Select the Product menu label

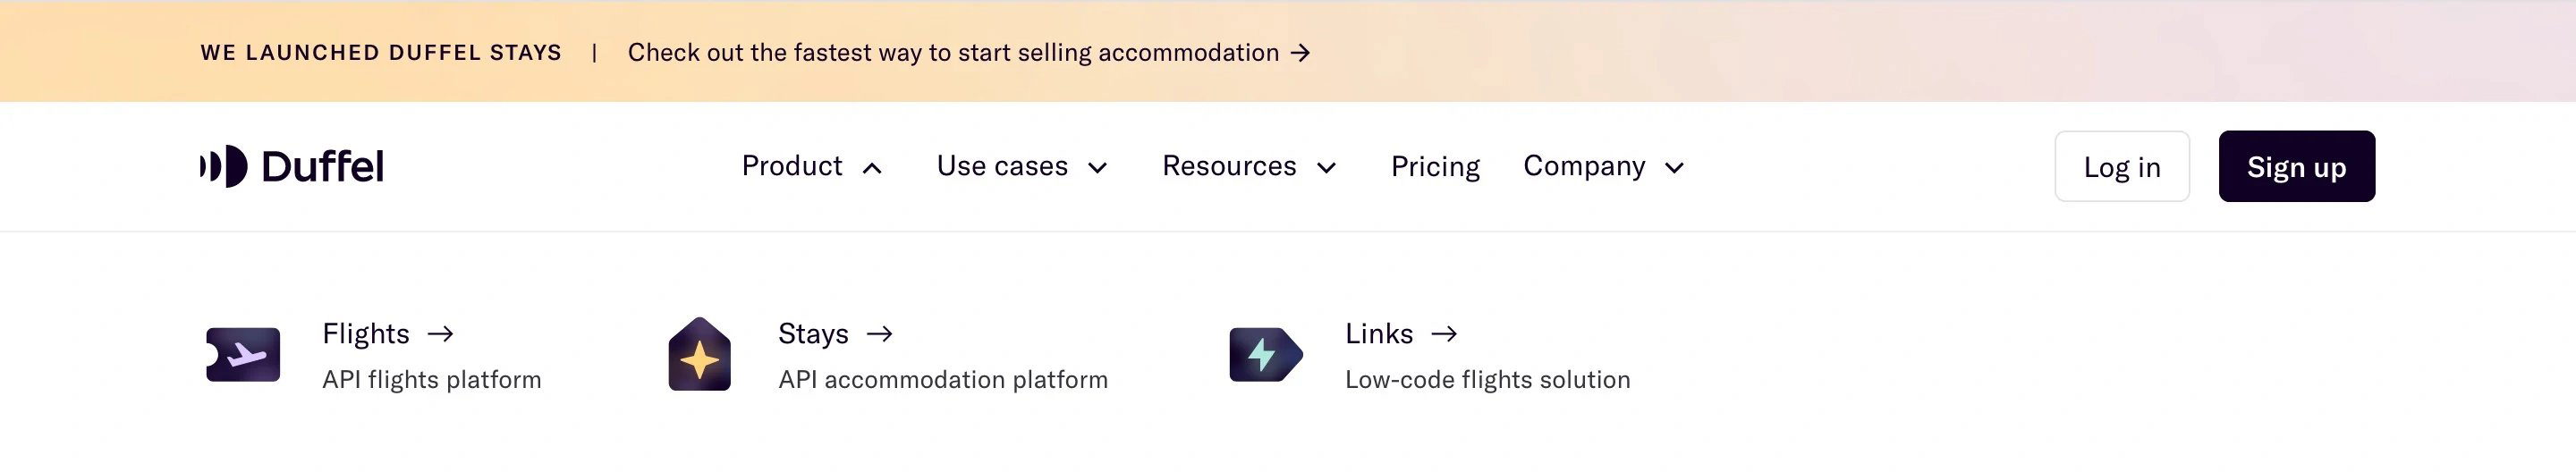(792, 166)
